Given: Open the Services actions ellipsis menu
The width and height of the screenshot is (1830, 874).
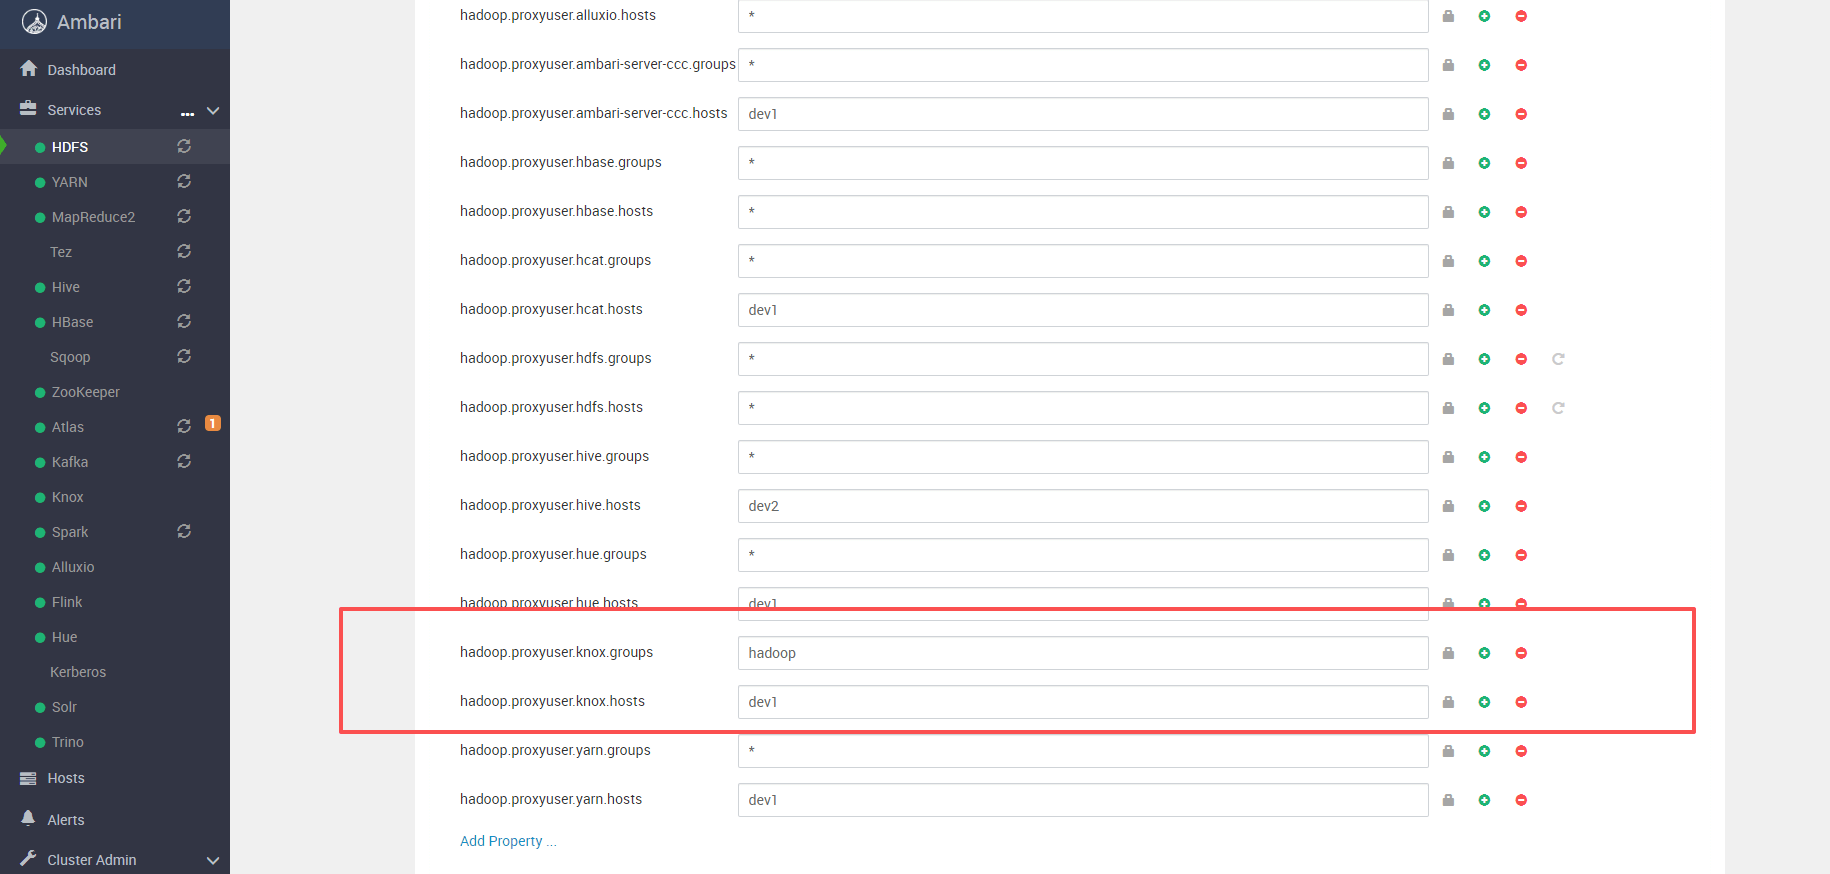Looking at the screenshot, I should [x=187, y=113].
